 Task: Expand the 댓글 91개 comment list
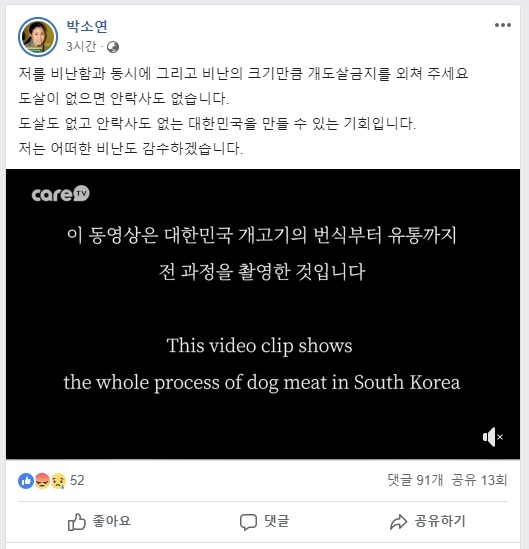click(x=415, y=480)
